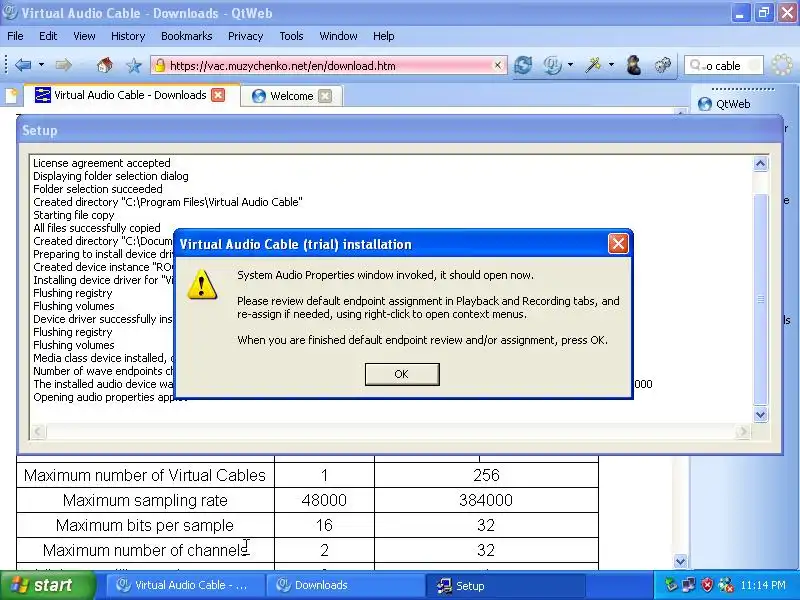Click the Setup log vertical scrollbar thumb
The image size is (800, 600).
tap(760, 299)
